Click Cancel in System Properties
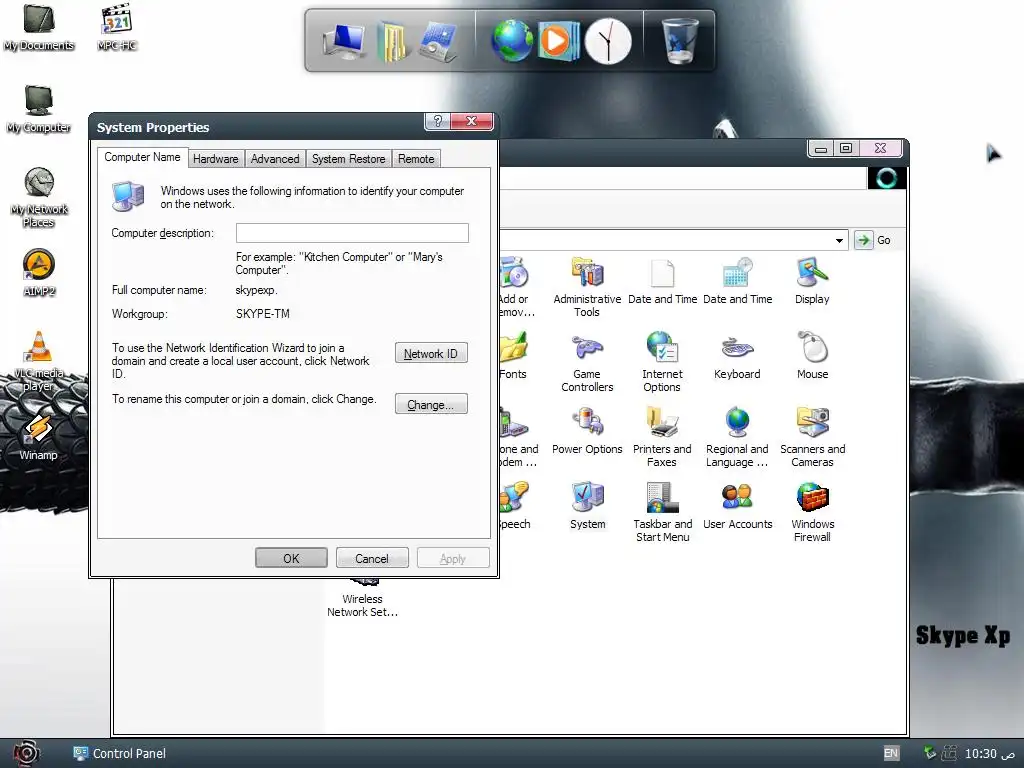This screenshot has width=1024, height=768. click(x=372, y=558)
